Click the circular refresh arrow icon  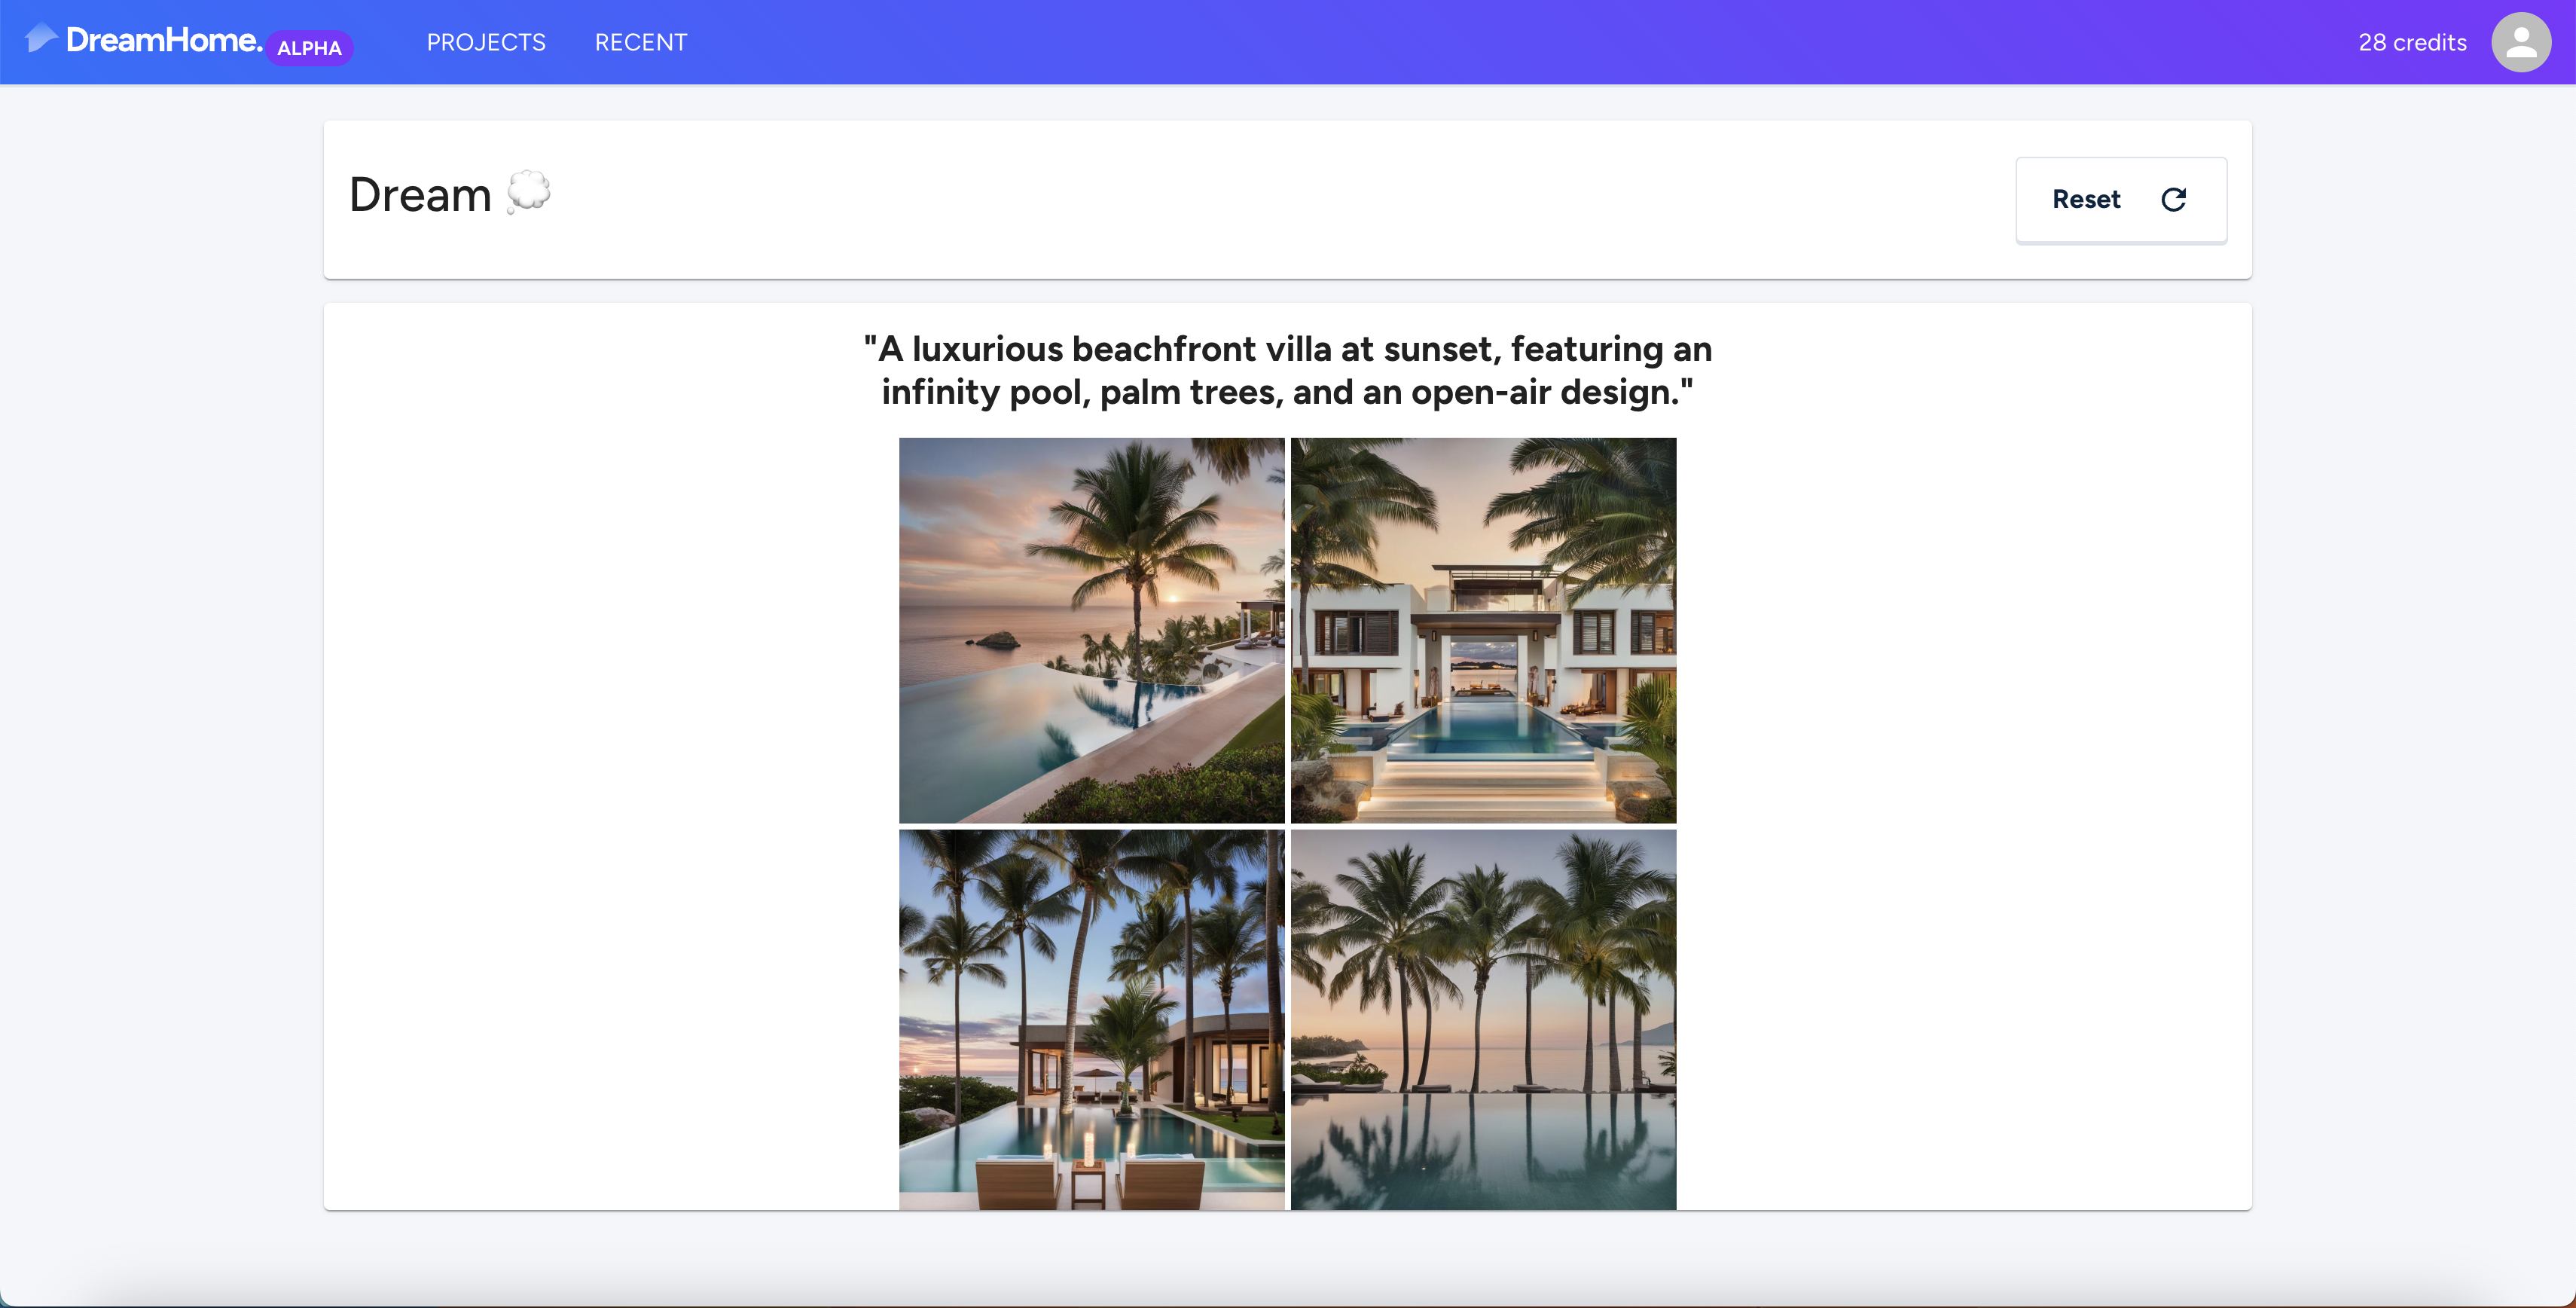[2173, 199]
